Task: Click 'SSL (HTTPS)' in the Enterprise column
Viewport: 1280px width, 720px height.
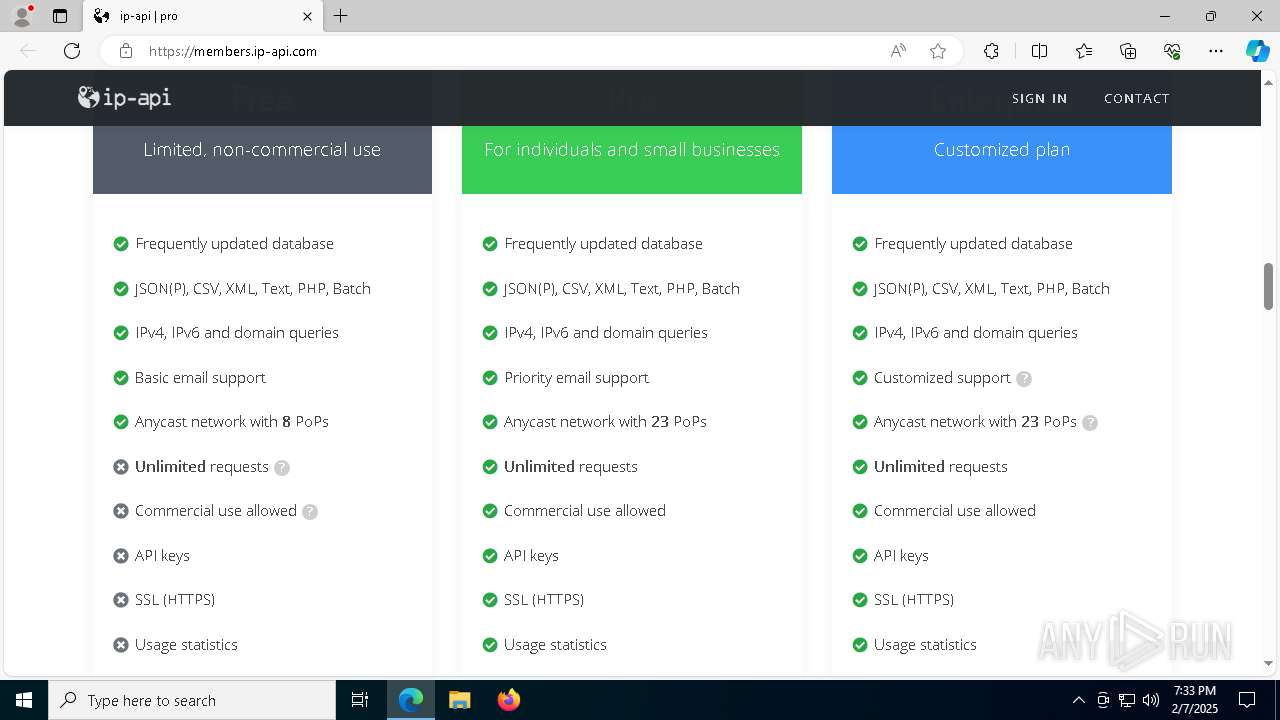Action: (913, 599)
